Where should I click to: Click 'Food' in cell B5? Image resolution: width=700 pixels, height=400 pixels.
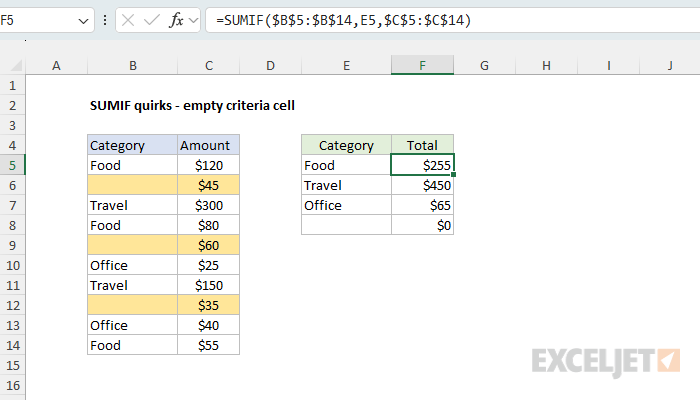coord(133,165)
